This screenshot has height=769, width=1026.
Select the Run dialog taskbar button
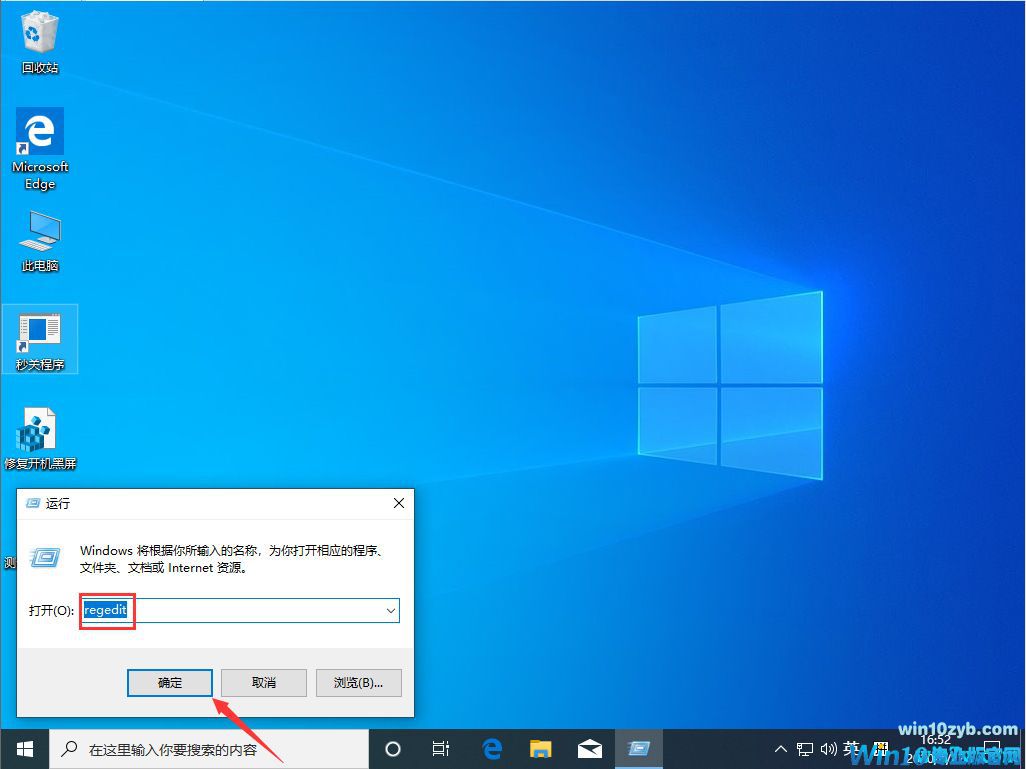coord(638,748)
